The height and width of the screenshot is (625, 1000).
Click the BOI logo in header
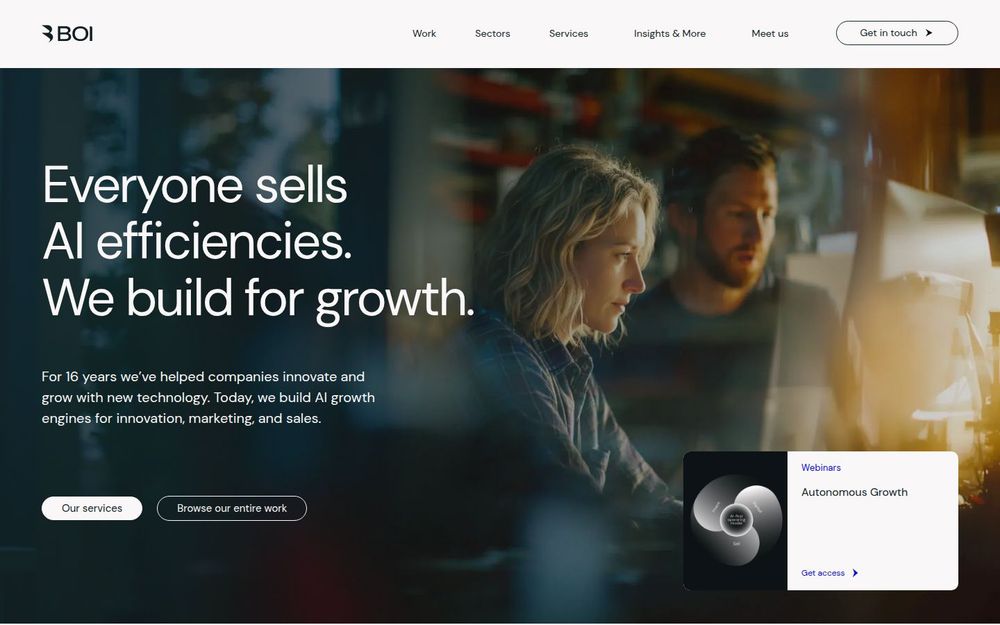(68, 34)
